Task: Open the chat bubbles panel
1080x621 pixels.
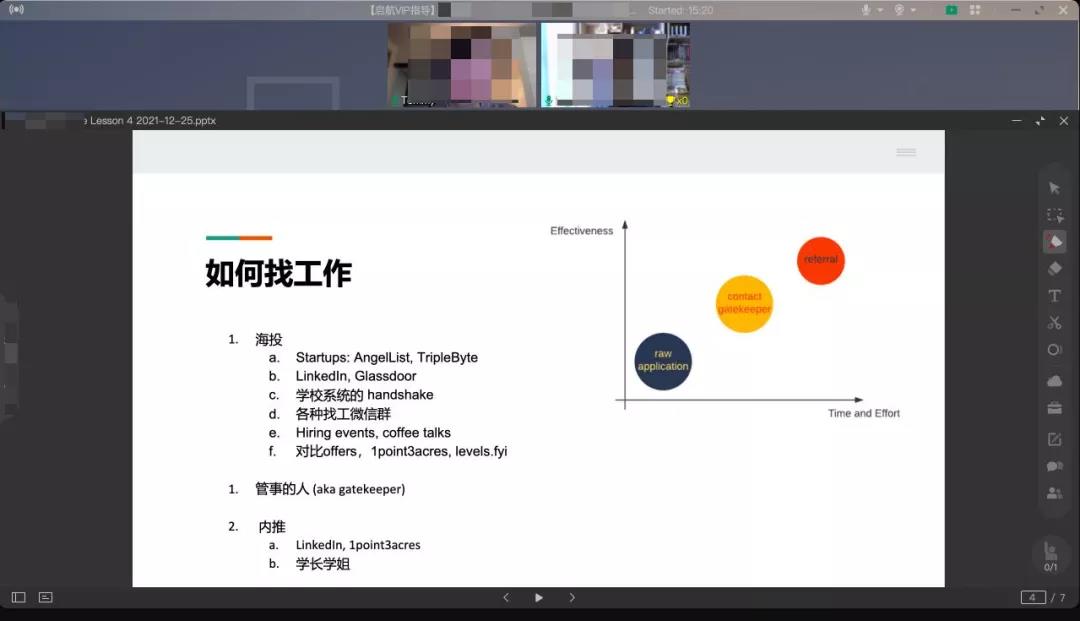Action: pyautogui.click(x=1054, y=466)
